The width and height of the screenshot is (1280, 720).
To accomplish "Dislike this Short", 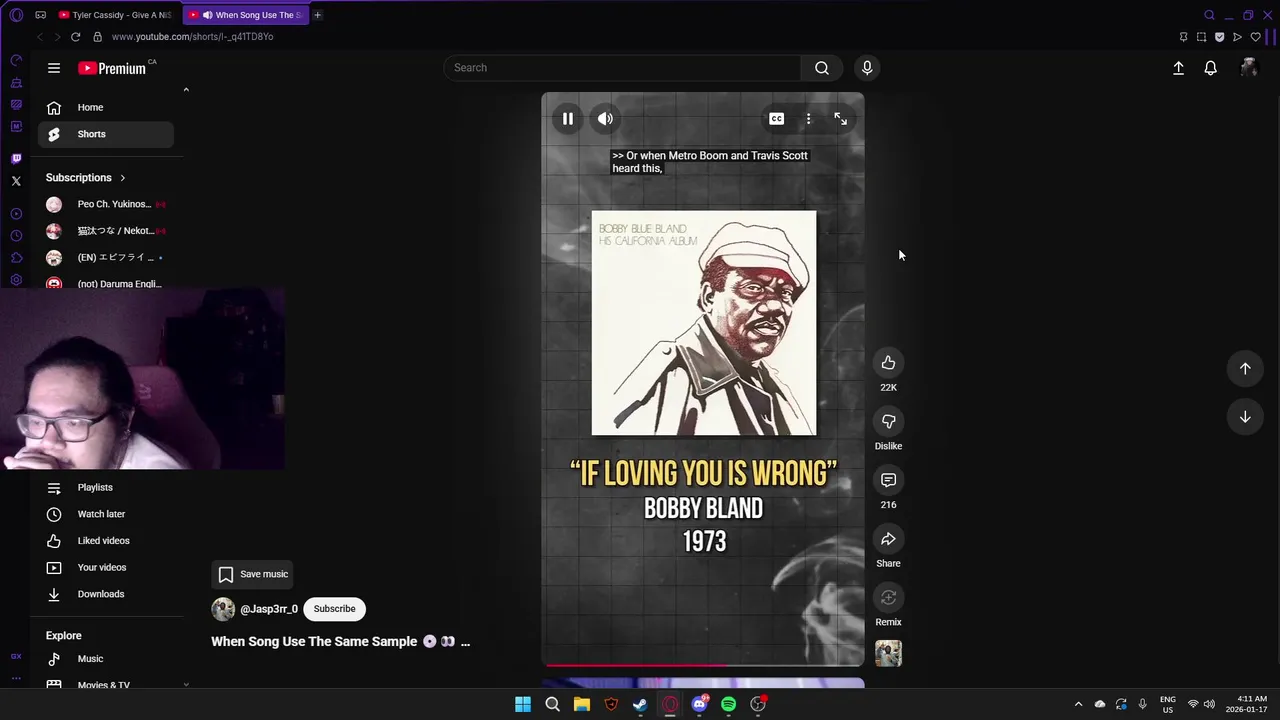I will [x=888, y=421].
